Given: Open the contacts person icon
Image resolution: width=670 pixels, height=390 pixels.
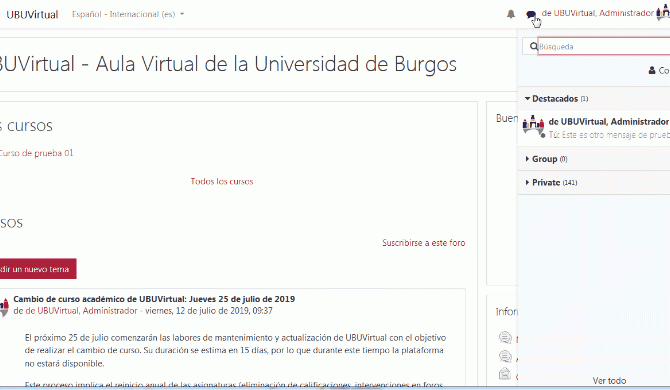Looking at the screenshot, I should [652, 70].
